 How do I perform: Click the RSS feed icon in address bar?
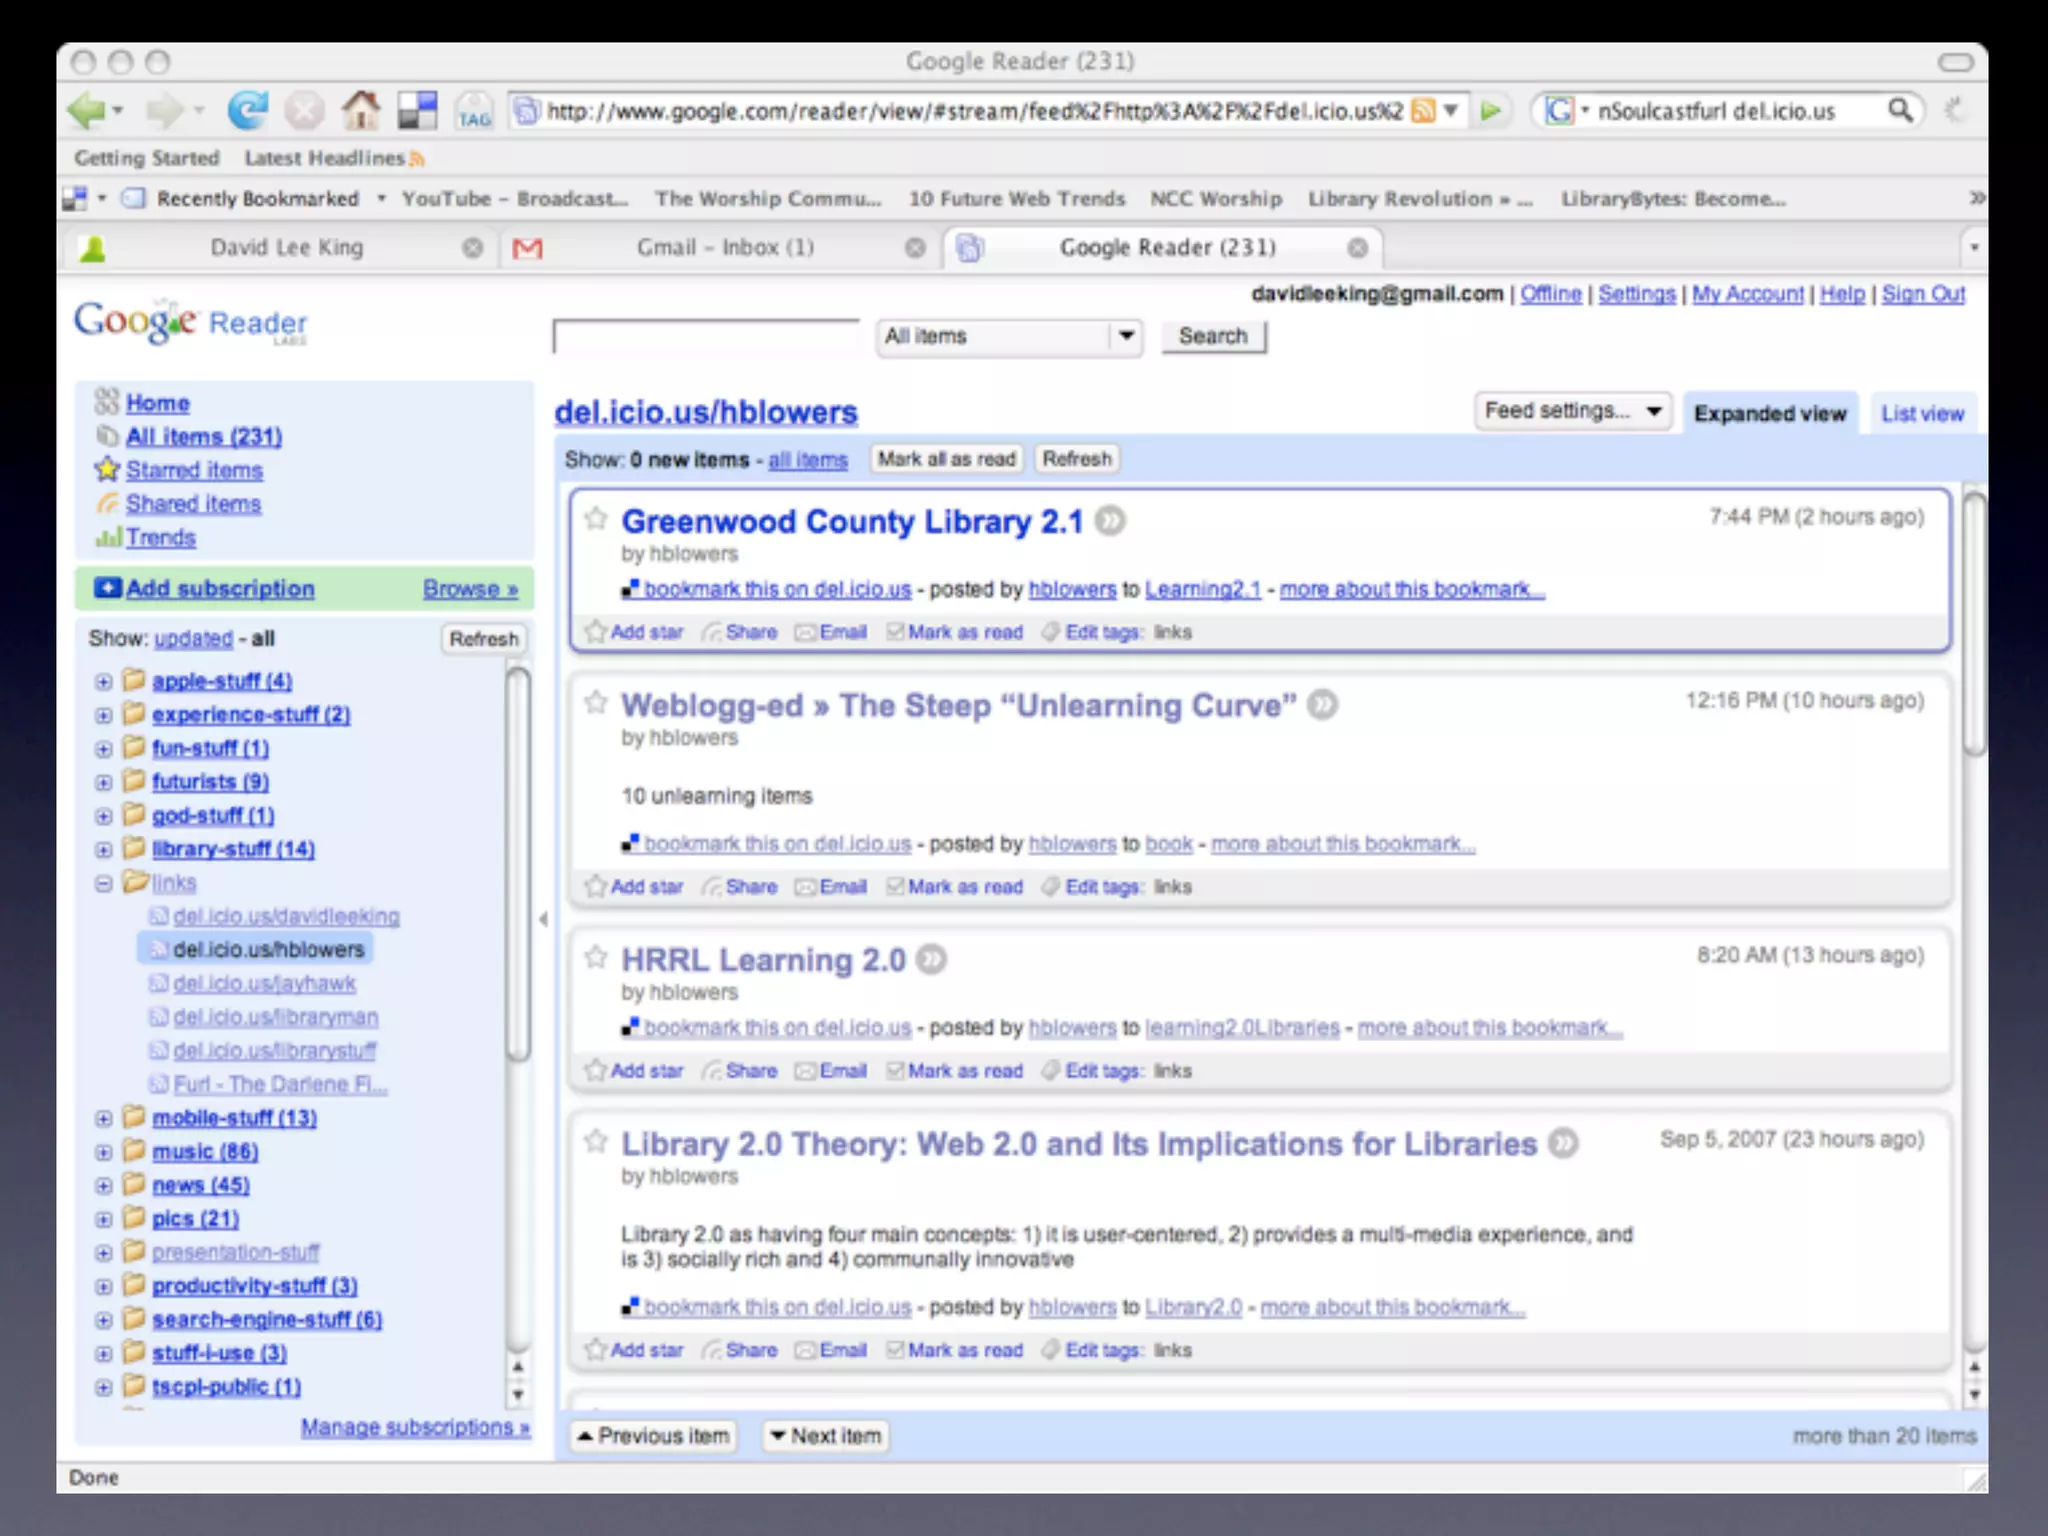tap(1423, 111)
